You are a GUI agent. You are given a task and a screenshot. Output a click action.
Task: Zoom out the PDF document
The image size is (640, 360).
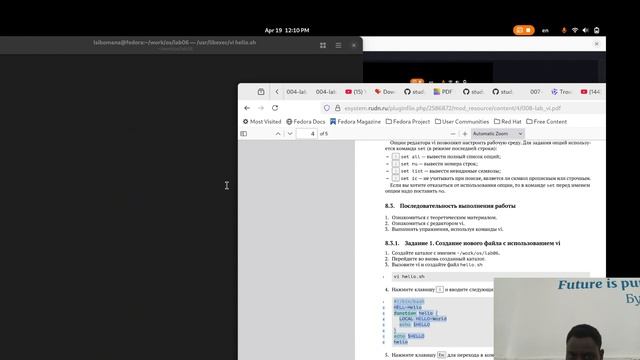coord(453,133)
